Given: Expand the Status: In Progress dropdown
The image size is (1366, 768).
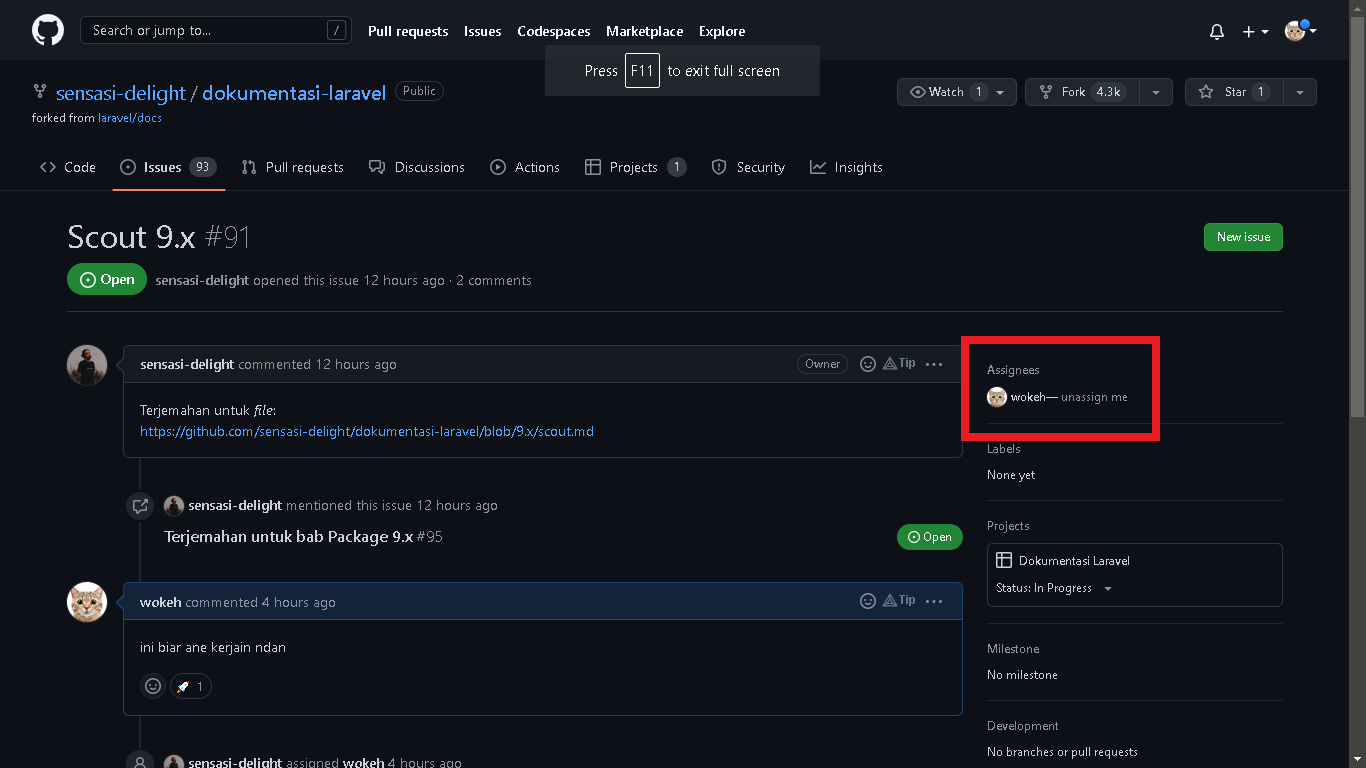Looking at the screenshot, I should point(1055,588).
